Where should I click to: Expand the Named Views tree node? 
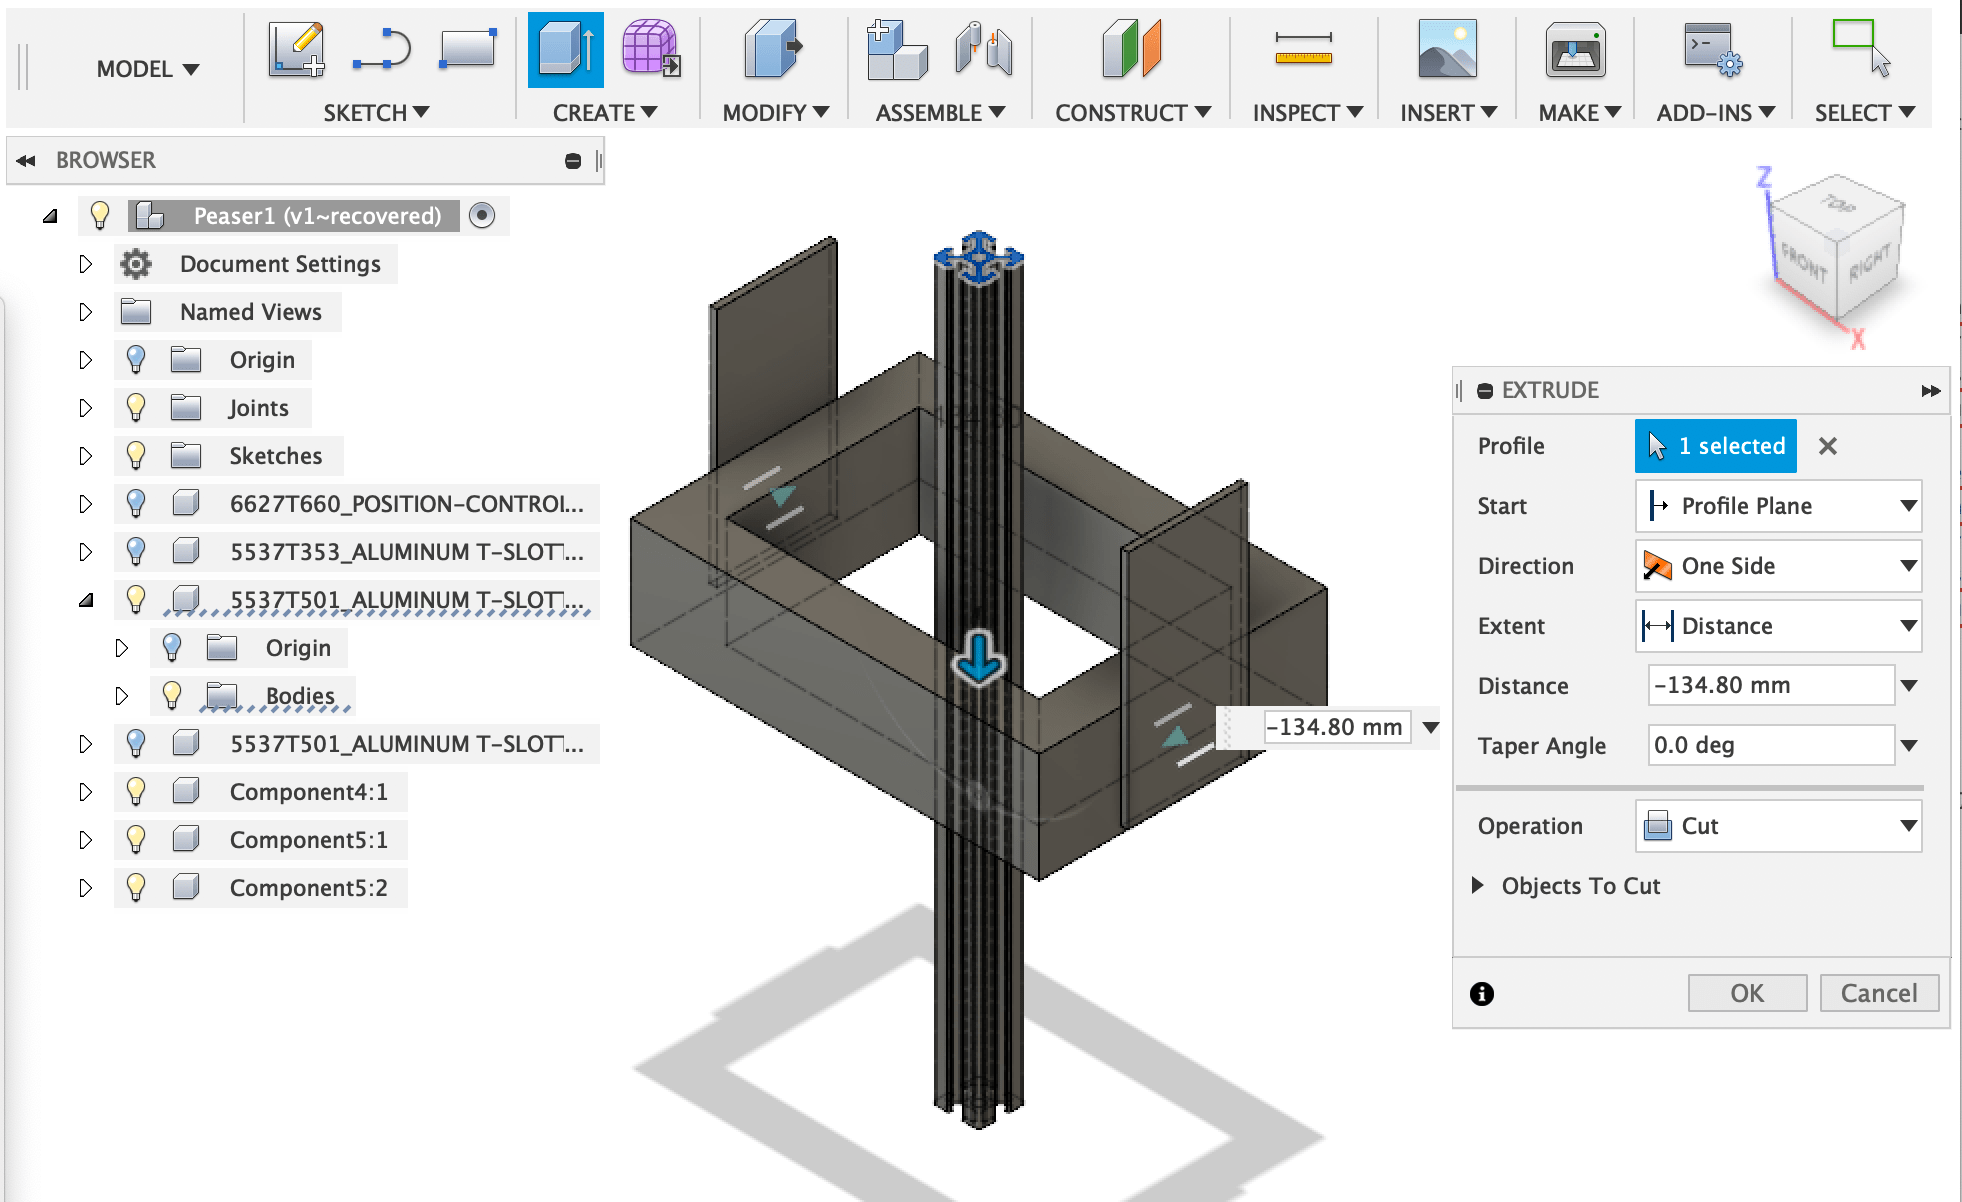pyautogui.click(x=86, y=312)
